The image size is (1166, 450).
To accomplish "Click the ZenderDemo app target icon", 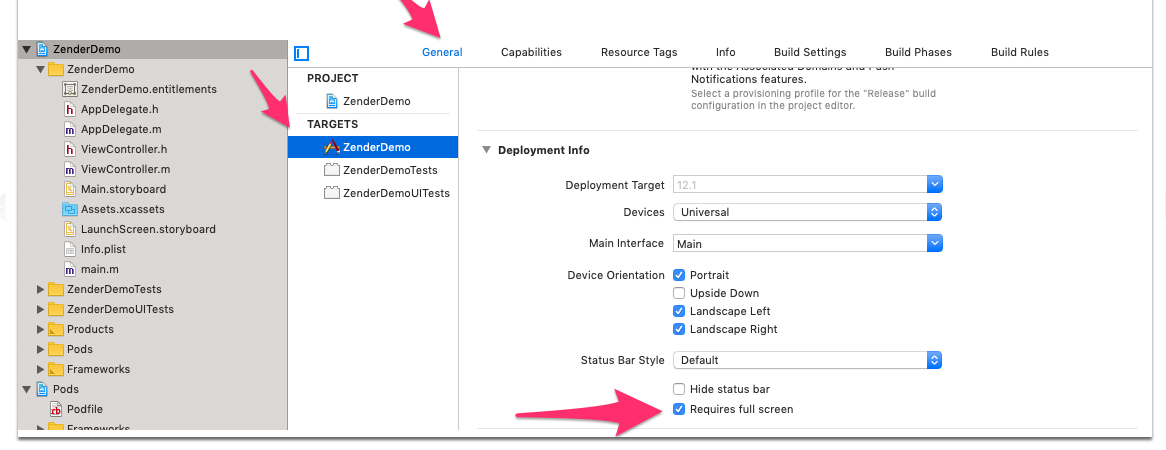I will pos(332,147).
